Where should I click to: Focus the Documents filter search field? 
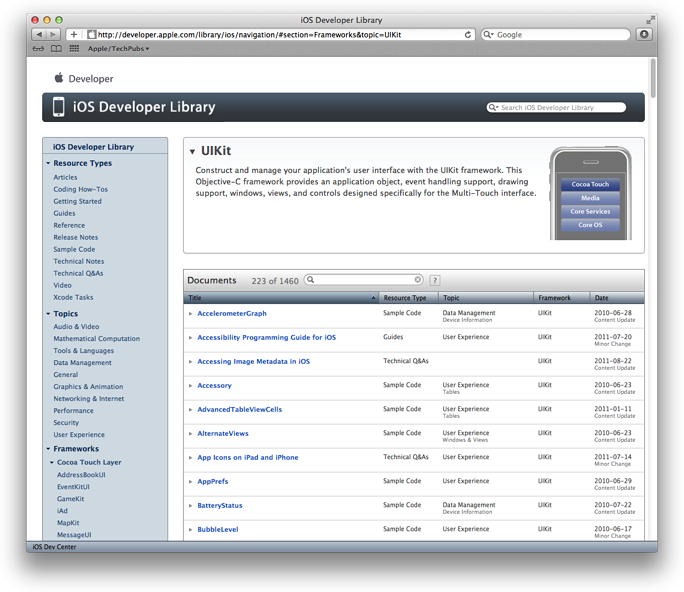364,279
